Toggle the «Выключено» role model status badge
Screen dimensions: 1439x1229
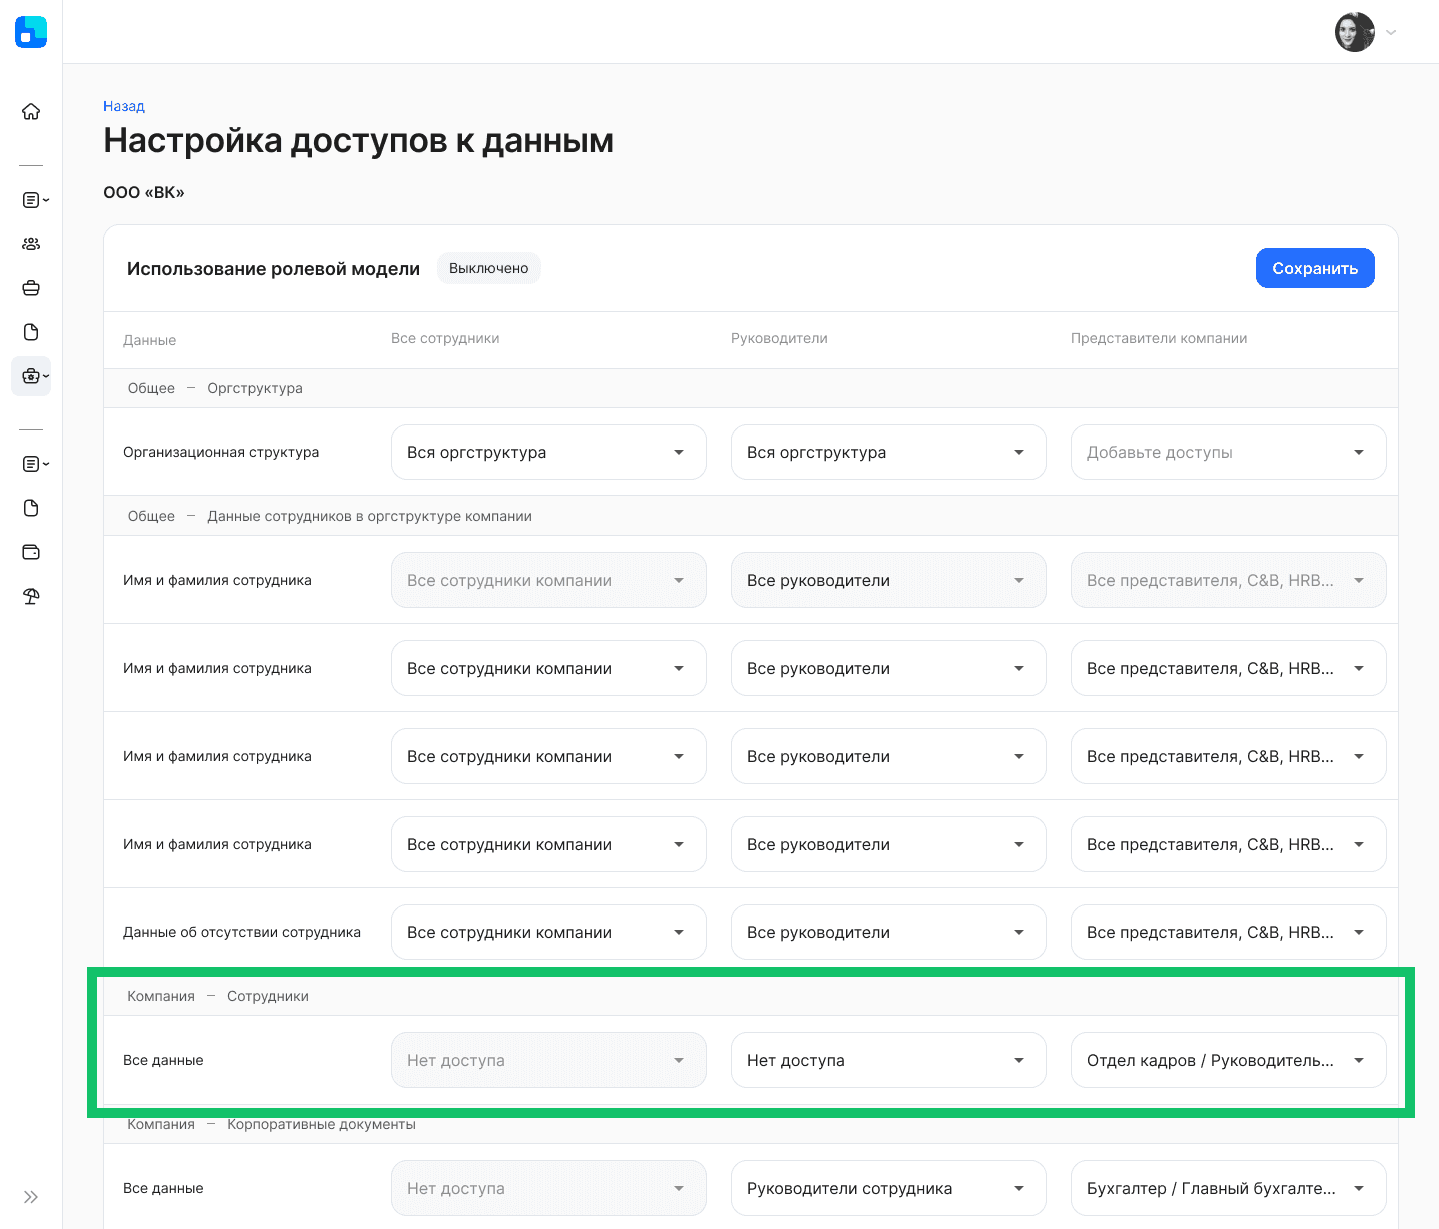coord(488,268)
